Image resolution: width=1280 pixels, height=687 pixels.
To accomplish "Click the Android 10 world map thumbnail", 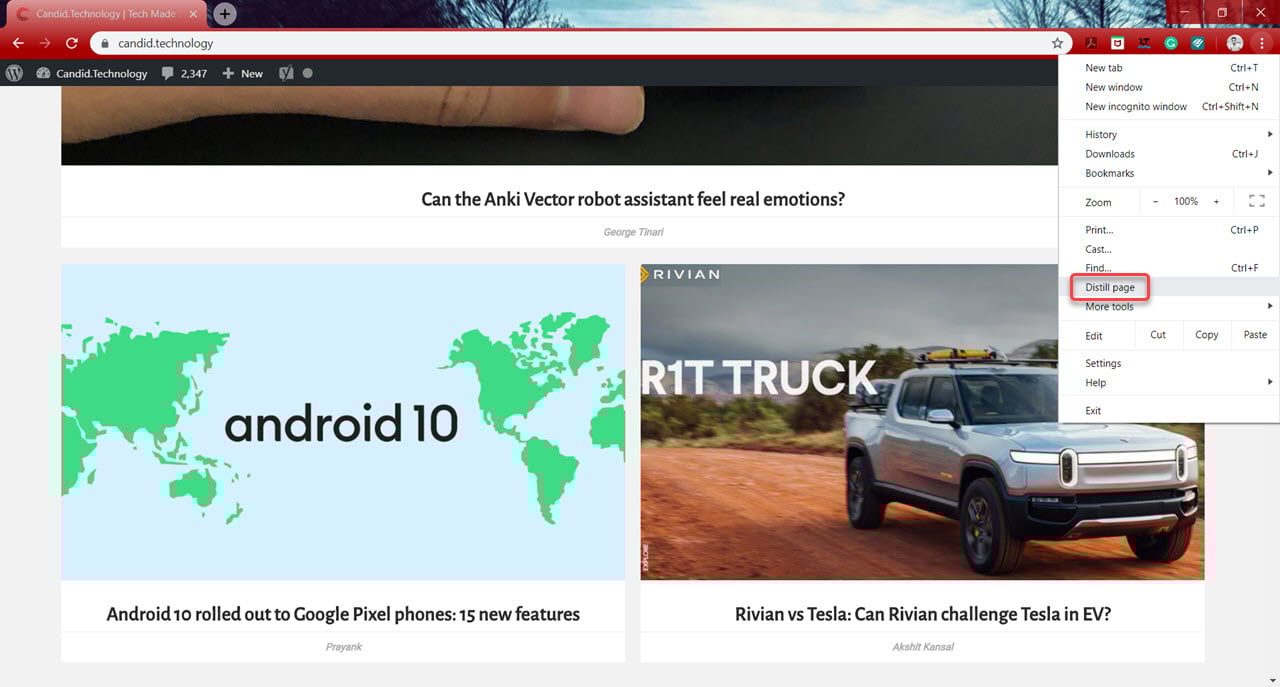I will click(343, 422).
